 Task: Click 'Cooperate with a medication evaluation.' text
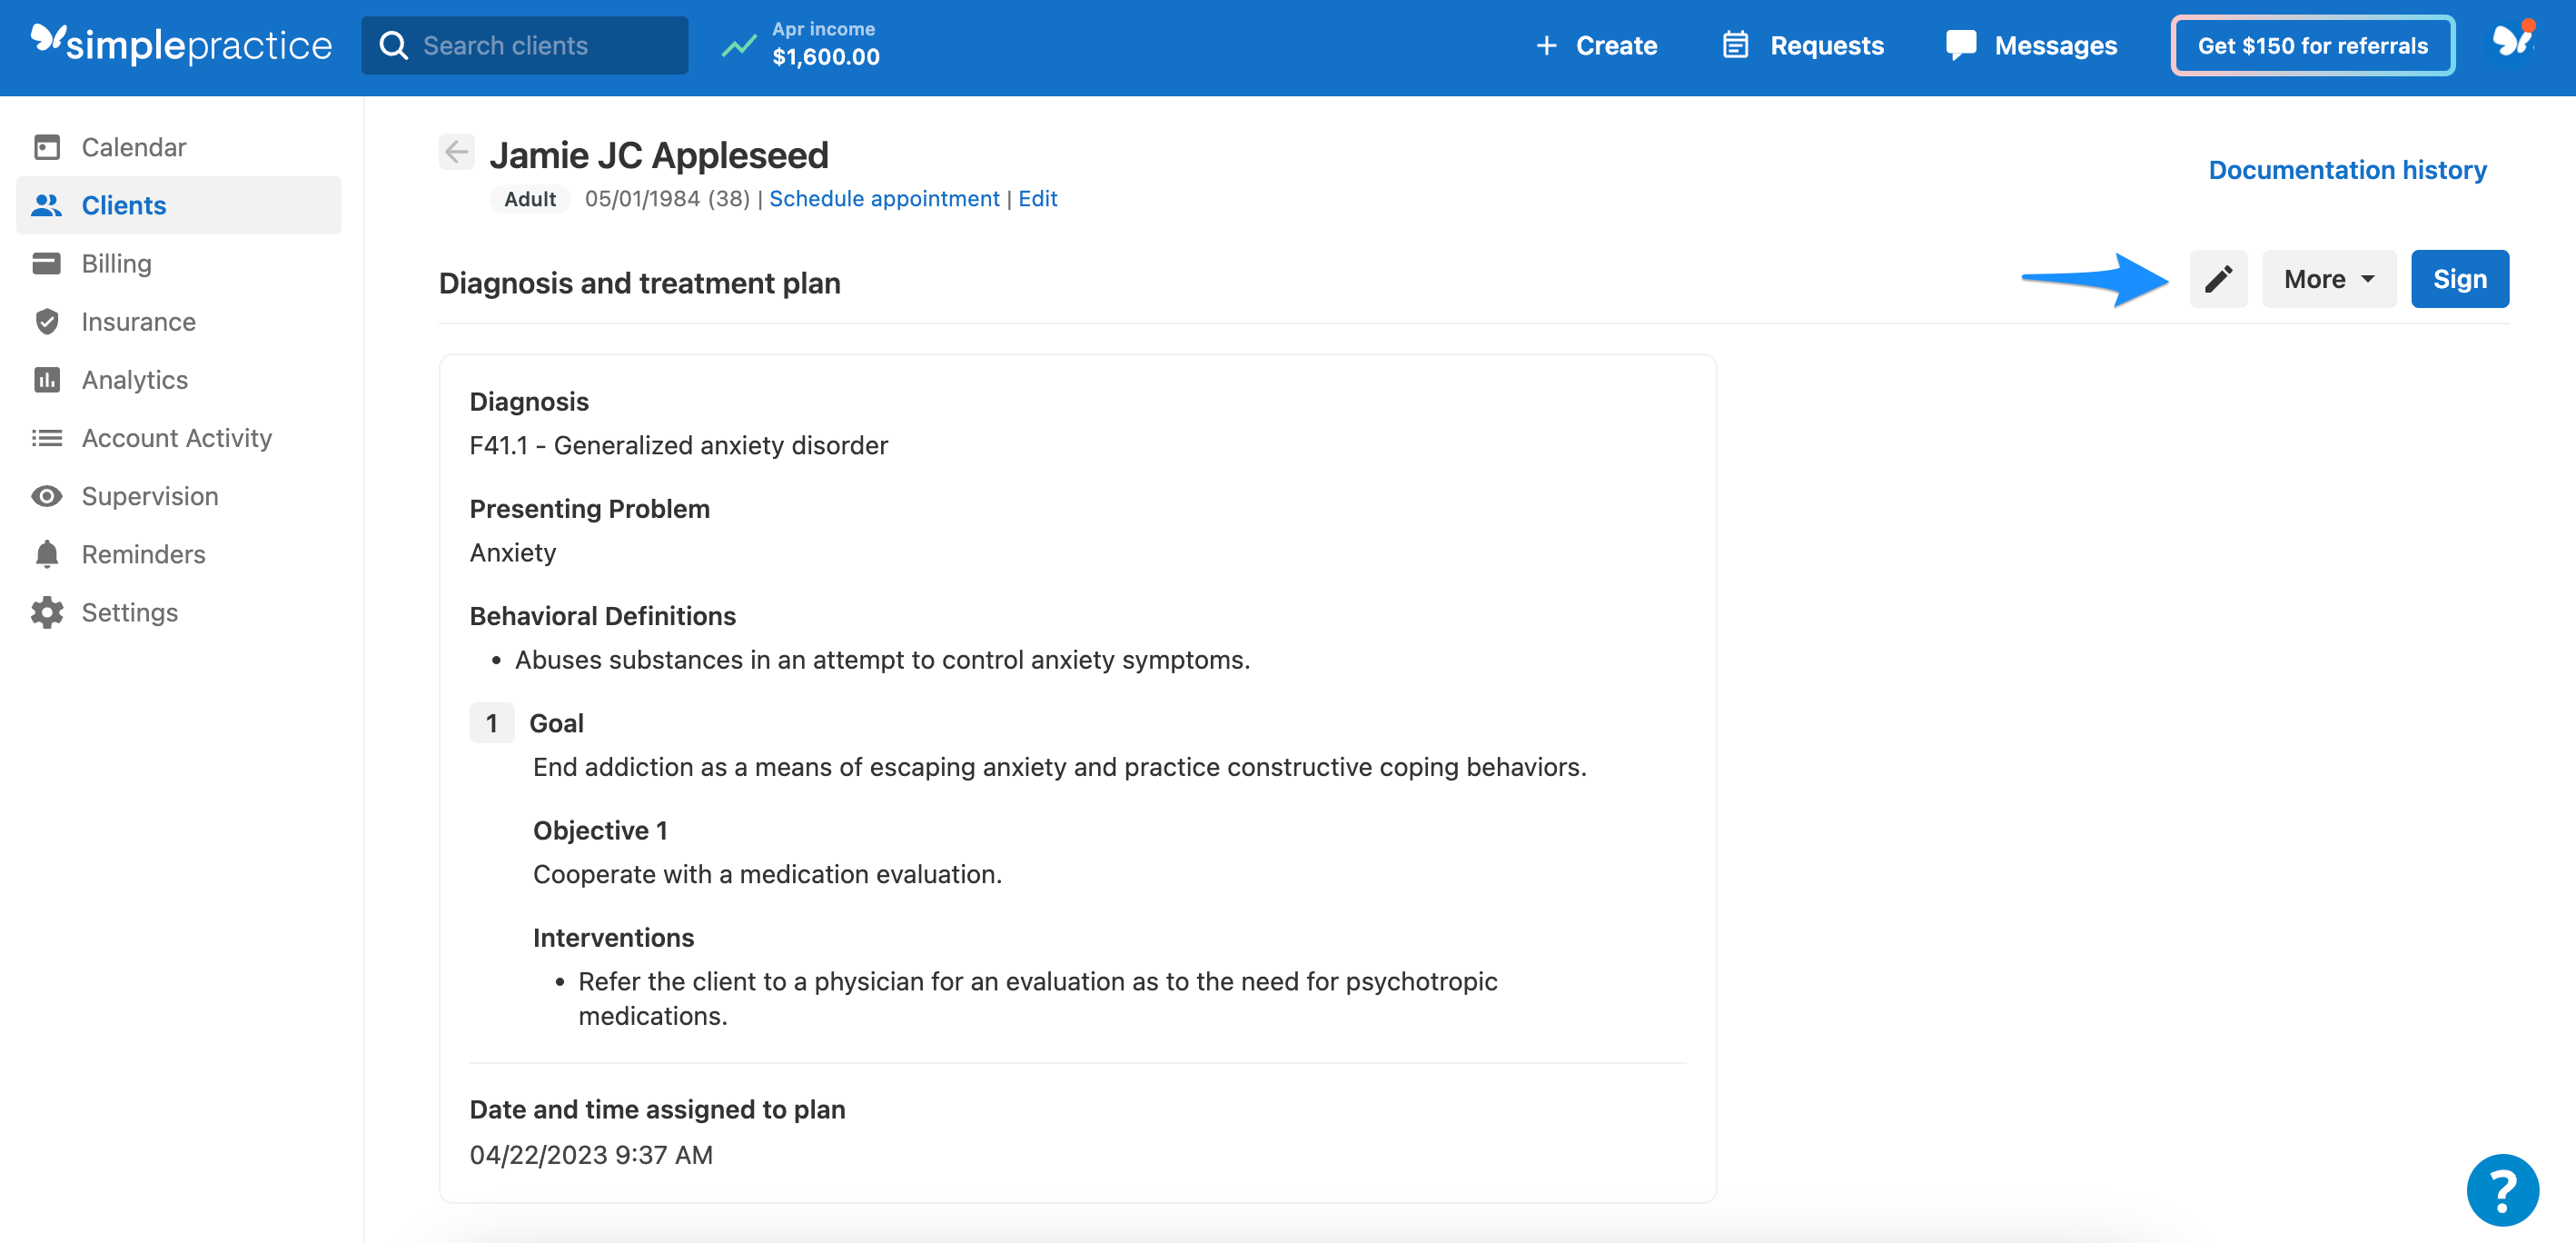767,874
